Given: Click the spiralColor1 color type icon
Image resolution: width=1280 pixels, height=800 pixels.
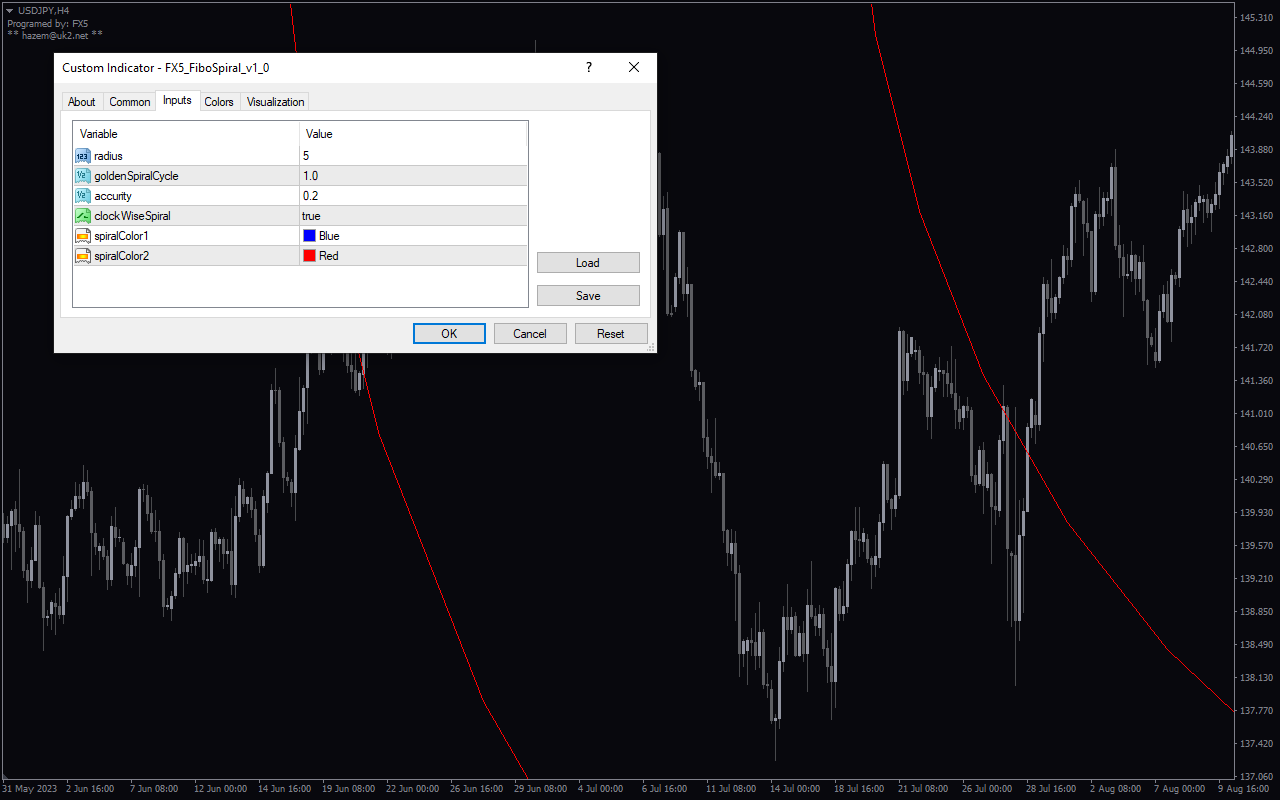Looking at the screenshot, I should [x=83, y=236].
